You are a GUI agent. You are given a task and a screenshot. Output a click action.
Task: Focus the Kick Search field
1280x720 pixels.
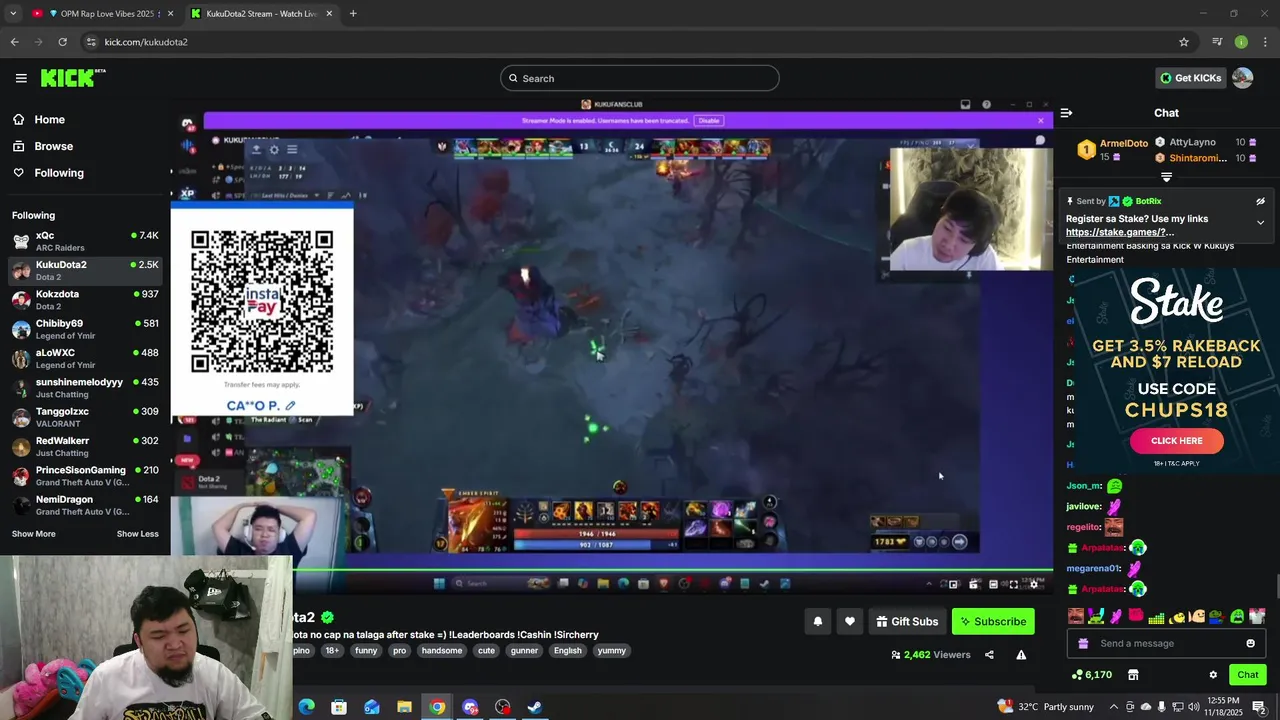tap(640, 78)
